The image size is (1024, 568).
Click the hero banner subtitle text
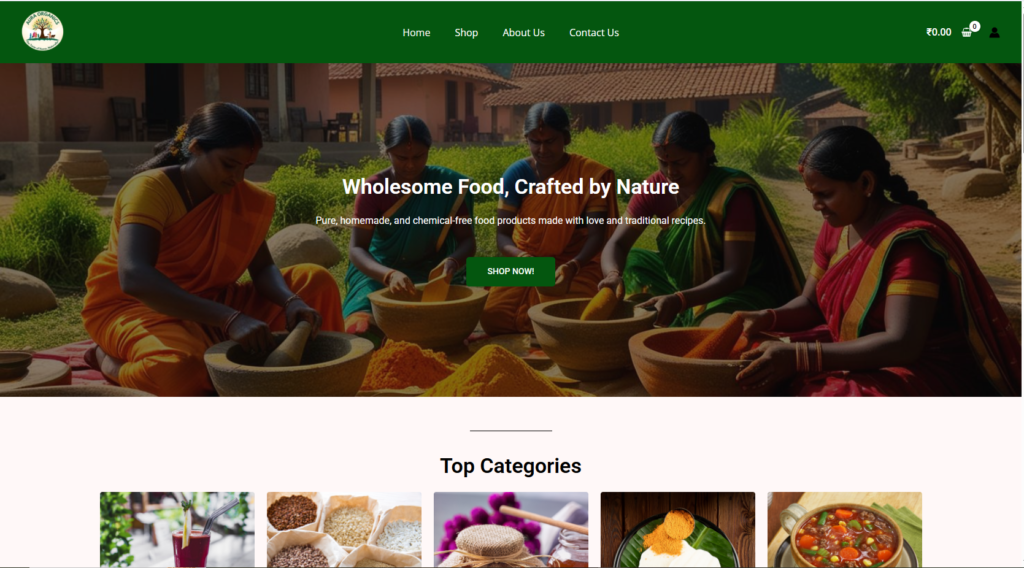pos(511,221)
